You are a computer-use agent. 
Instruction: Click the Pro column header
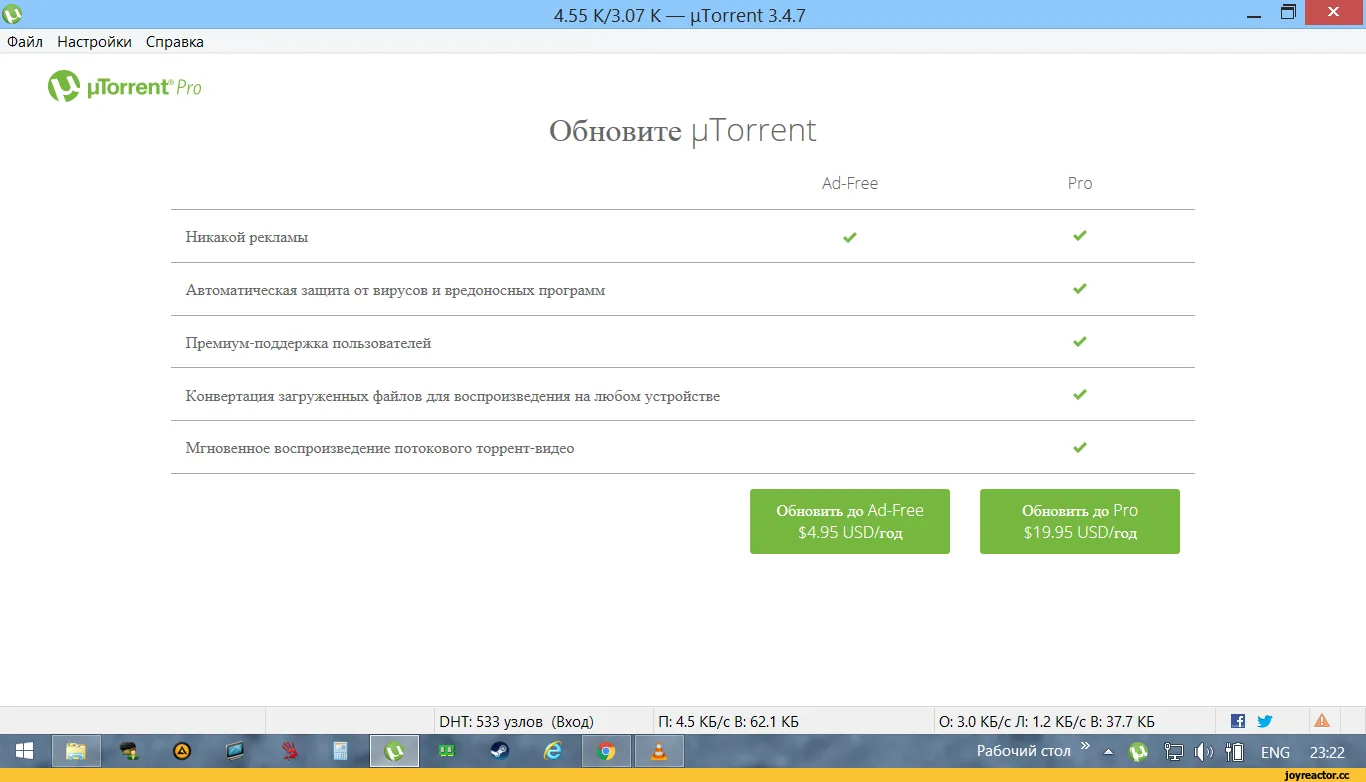click(1080, 183)
